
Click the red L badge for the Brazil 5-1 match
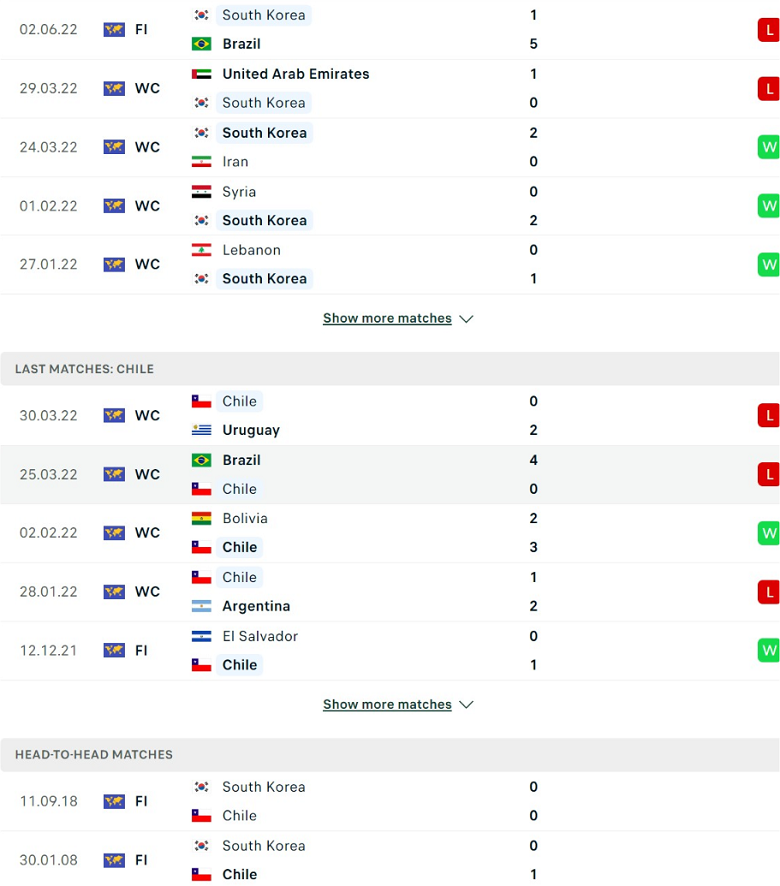769,30
